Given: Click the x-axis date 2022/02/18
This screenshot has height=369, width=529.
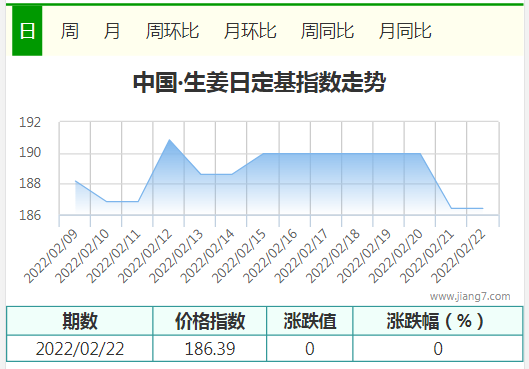Looking at the screenshot, I should point(333,256).
